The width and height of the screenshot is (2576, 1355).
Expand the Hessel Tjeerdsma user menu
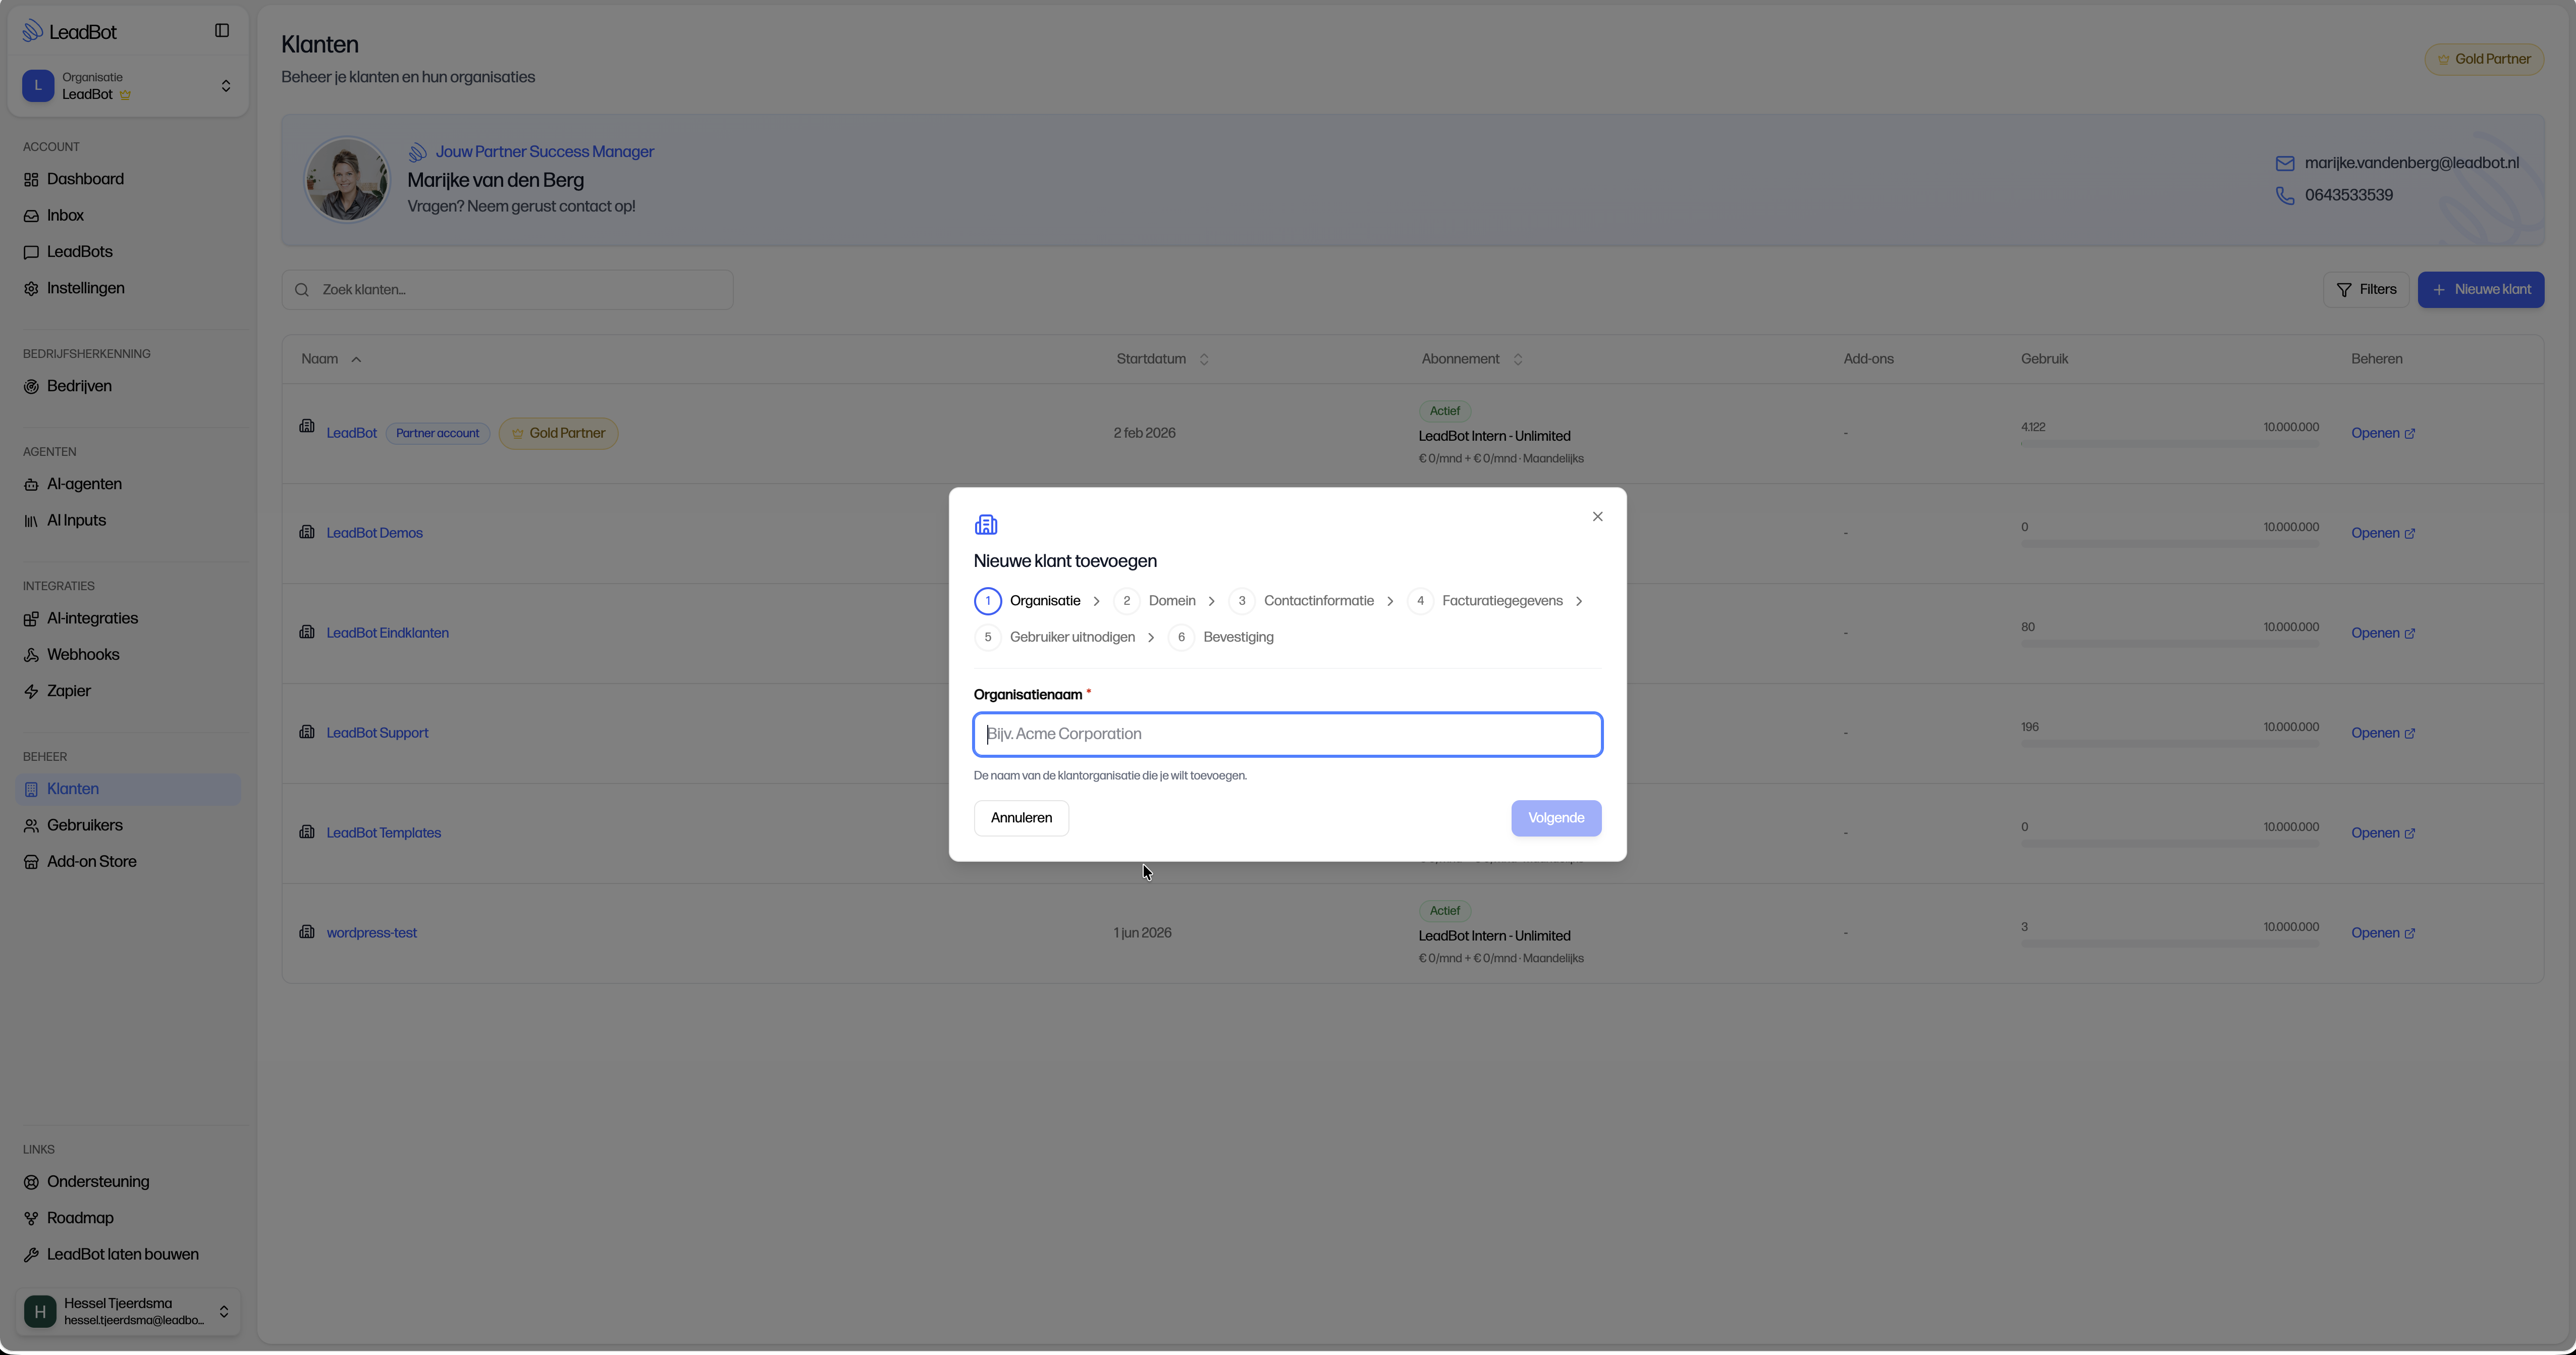pos(128,1311)
